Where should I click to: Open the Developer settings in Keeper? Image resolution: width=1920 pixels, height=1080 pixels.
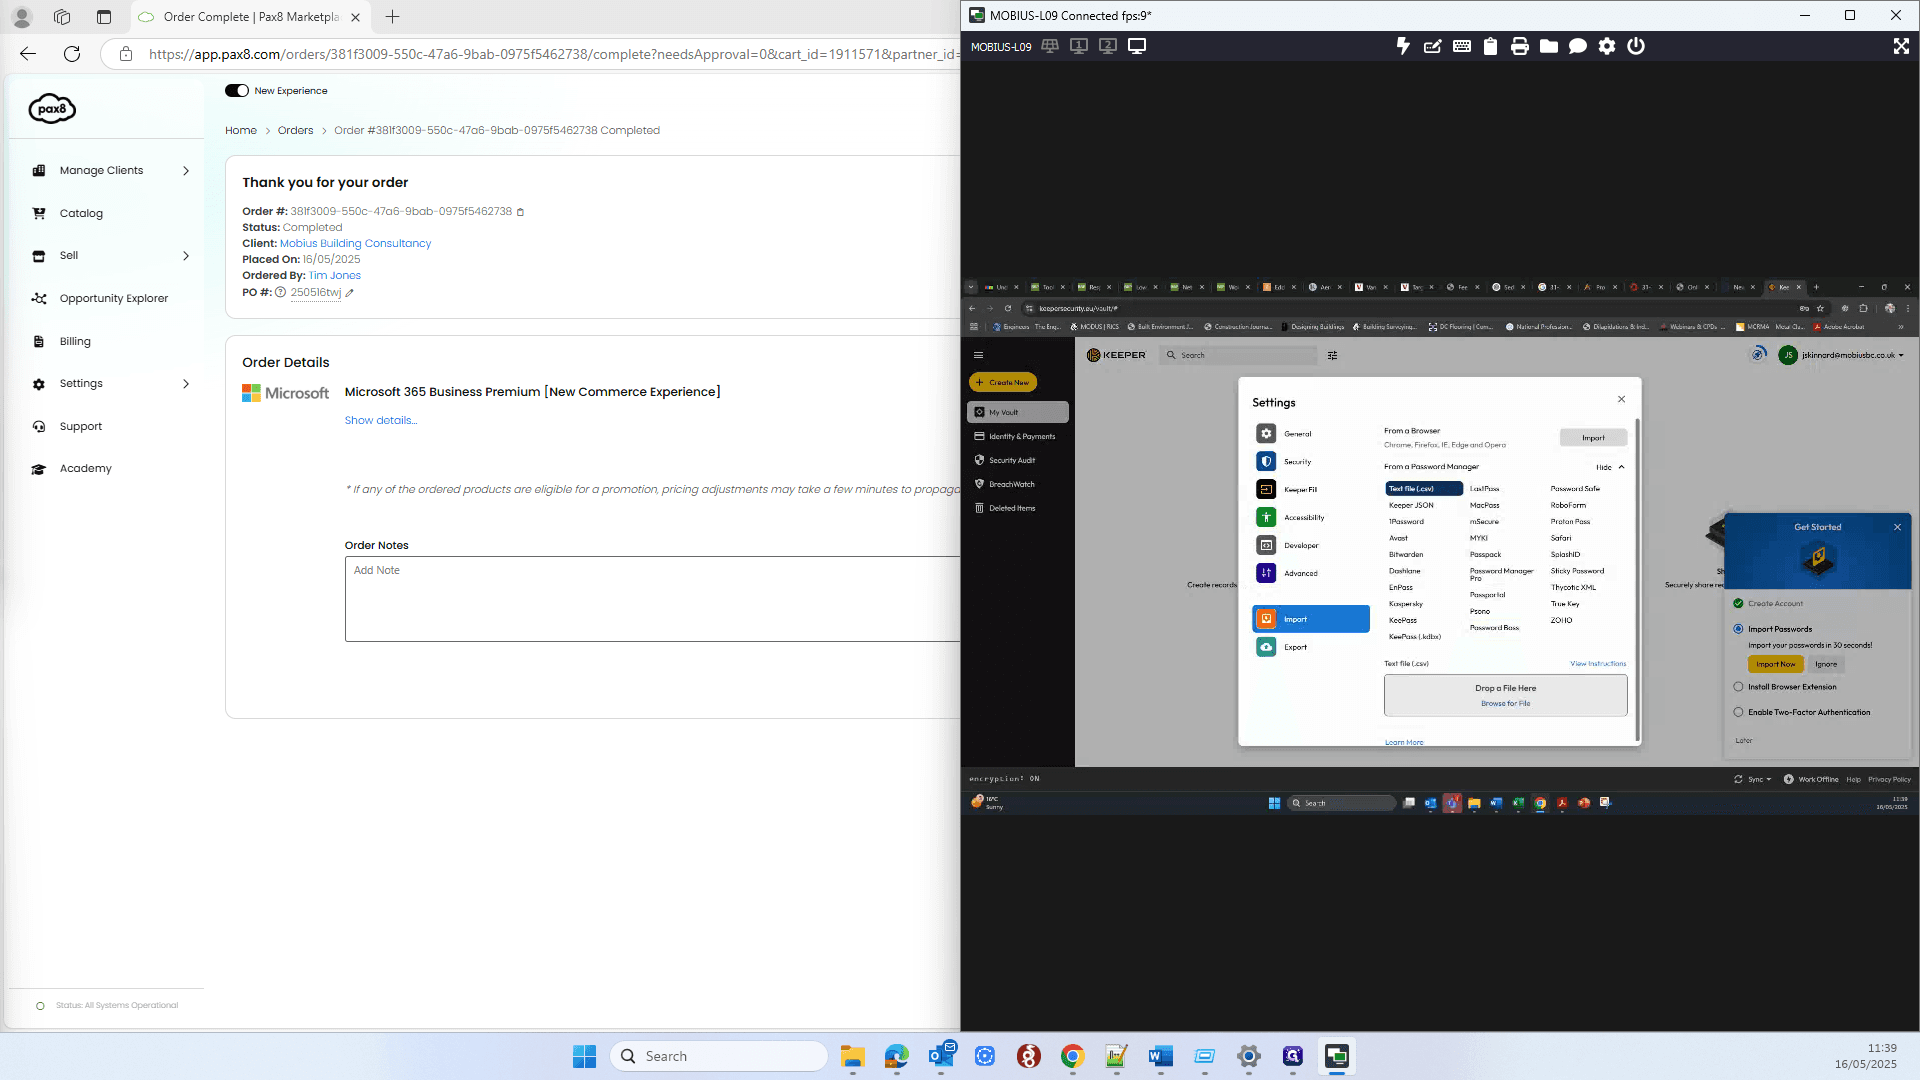click(x=1311, y=546)
